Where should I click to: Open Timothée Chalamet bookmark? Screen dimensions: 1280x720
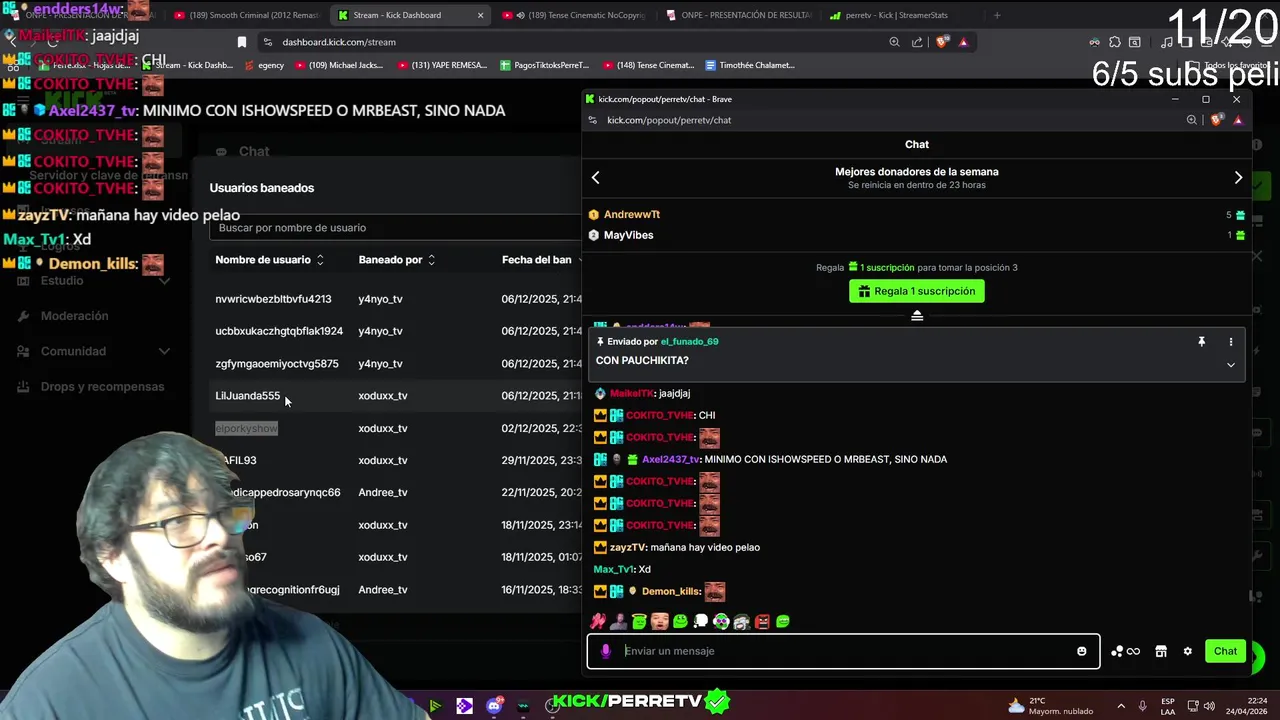[750, 65]
